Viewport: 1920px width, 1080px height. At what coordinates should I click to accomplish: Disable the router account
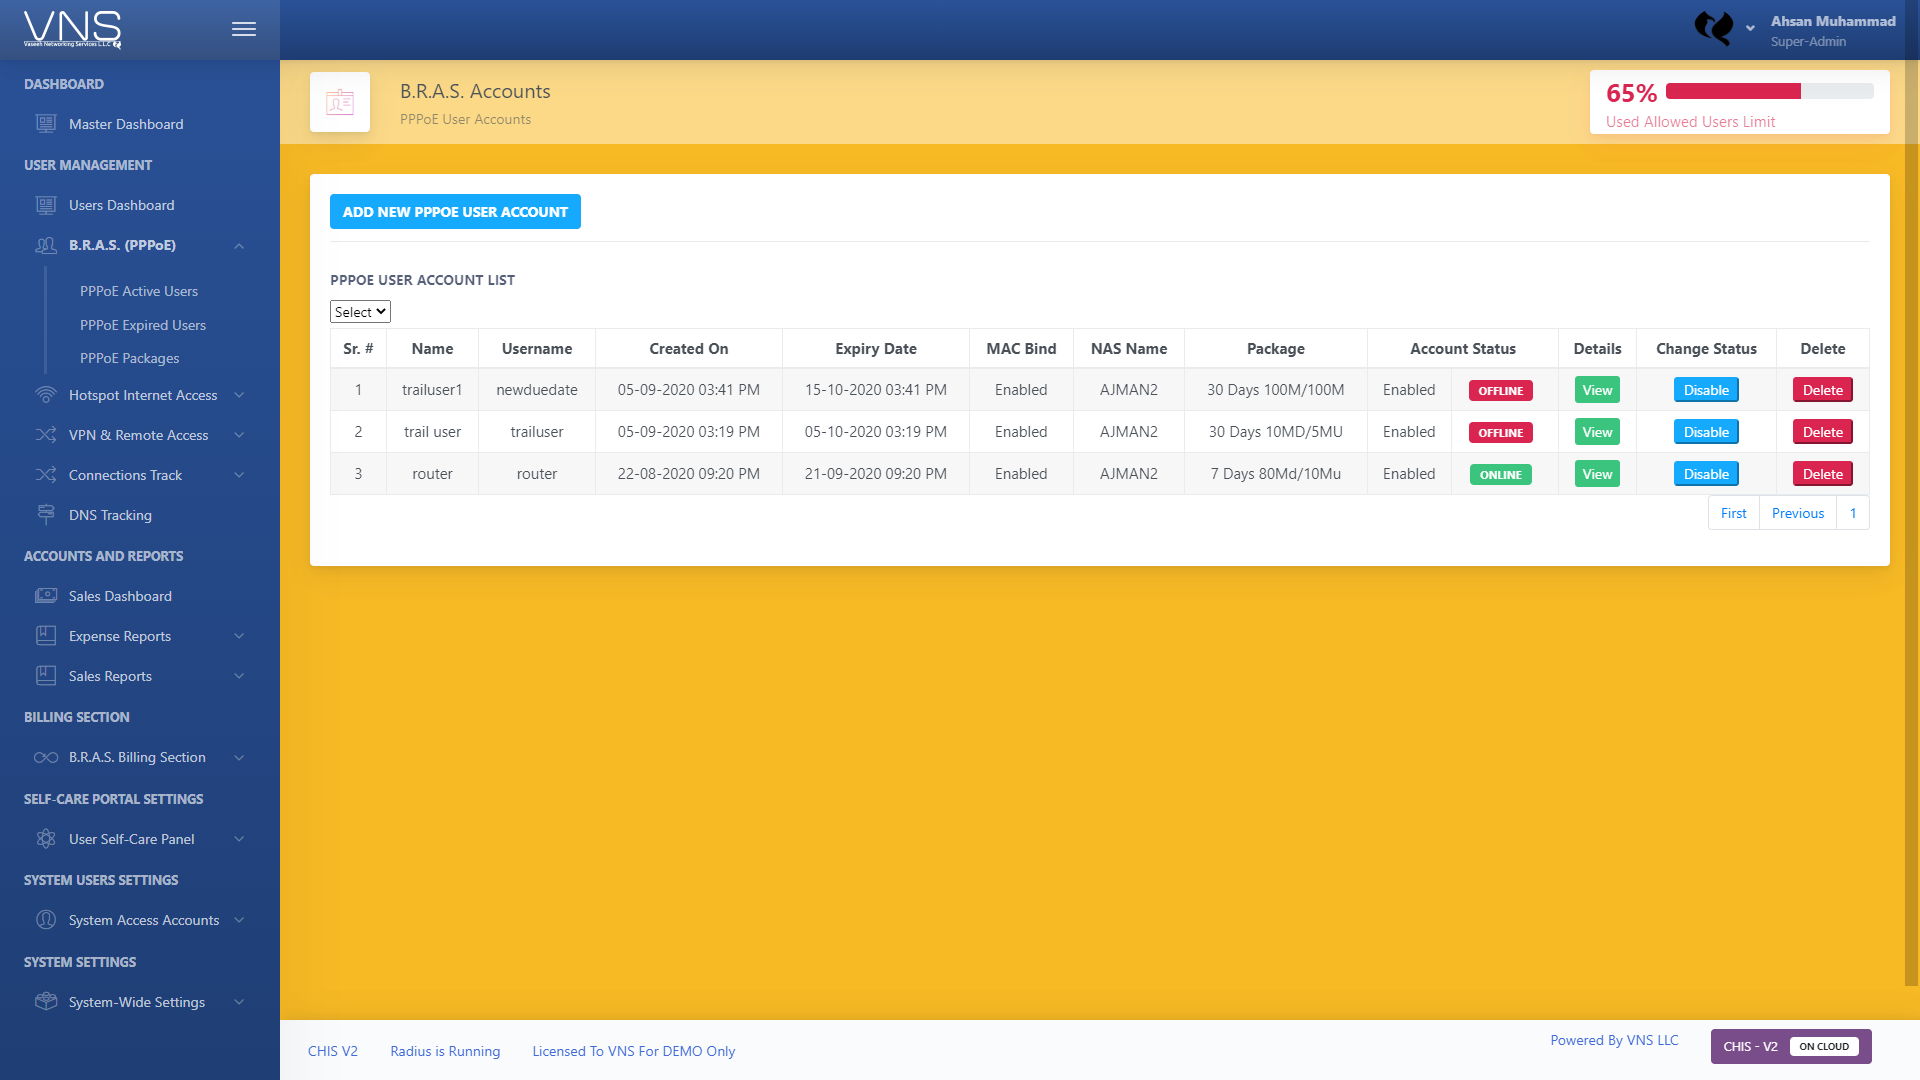[x=1706, y=474]
